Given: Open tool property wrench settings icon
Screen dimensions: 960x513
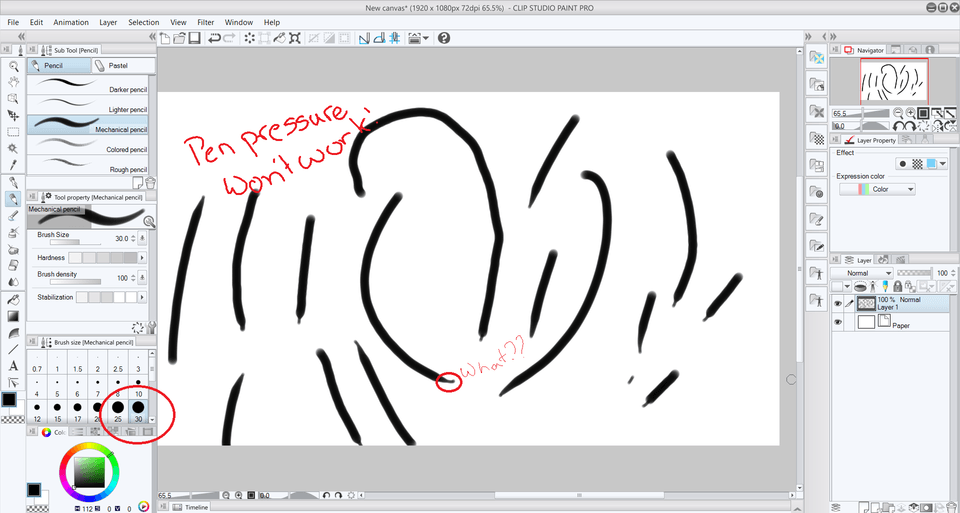Looking at the screenshot, I should pos(152,328).
